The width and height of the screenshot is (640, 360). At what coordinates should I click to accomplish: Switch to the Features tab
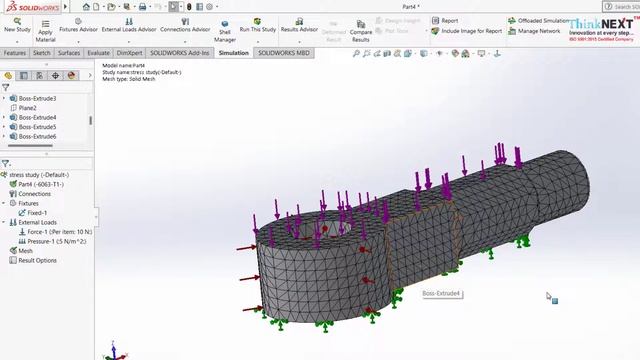click(15, 53)
